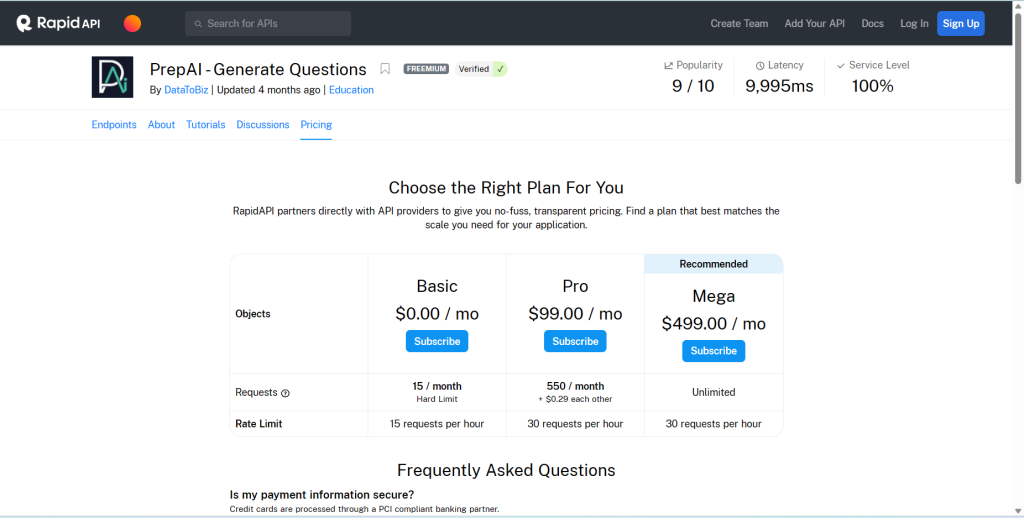Screen dimensions: 1024x518
Task: Click the 'Rate Limit' row label
Action: pos(259,424)
